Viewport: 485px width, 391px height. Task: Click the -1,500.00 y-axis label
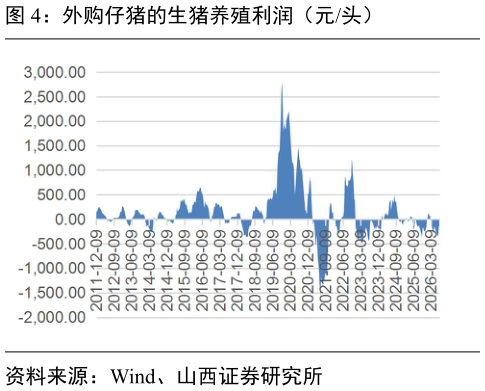52,293
